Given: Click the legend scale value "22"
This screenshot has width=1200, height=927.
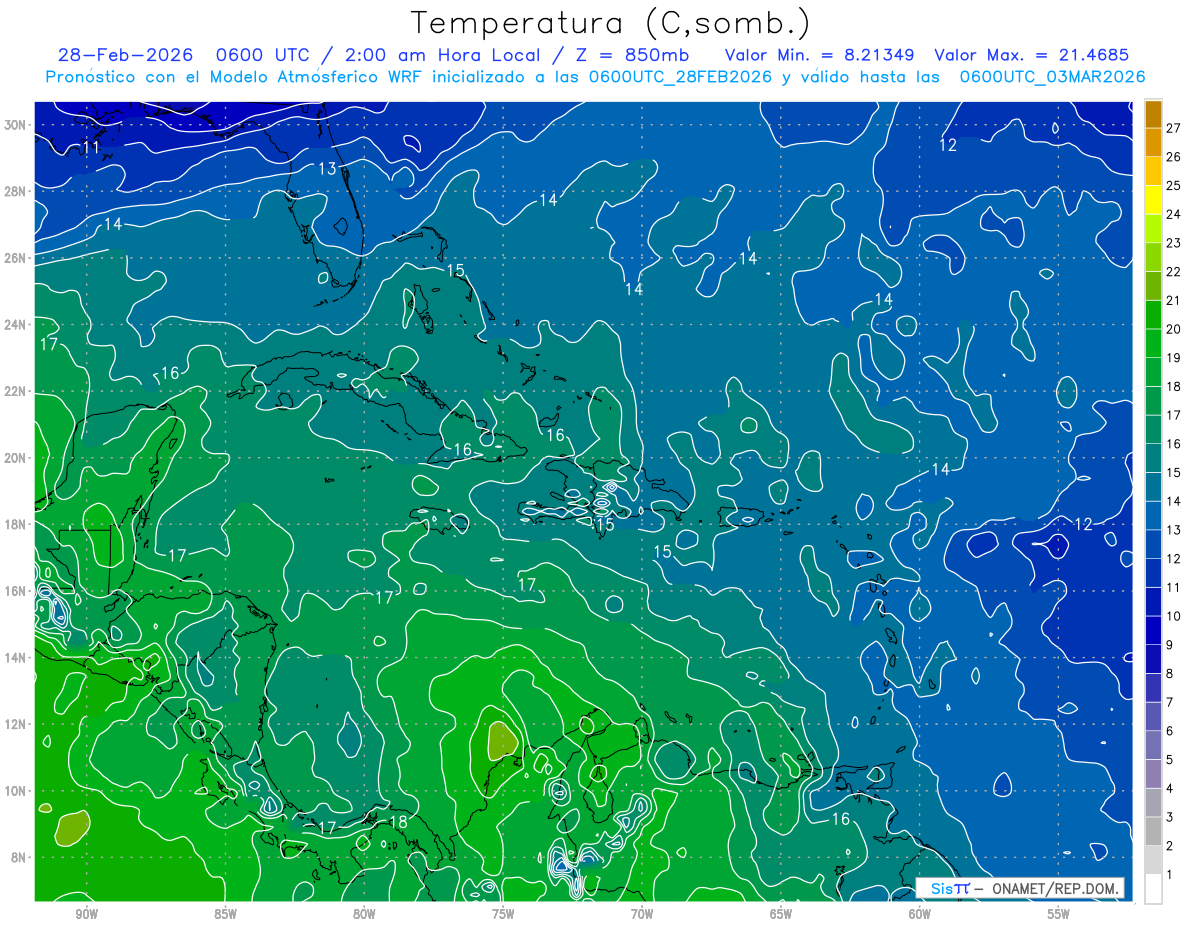Looking at the screenshot, I should (x=1174, y=272).
